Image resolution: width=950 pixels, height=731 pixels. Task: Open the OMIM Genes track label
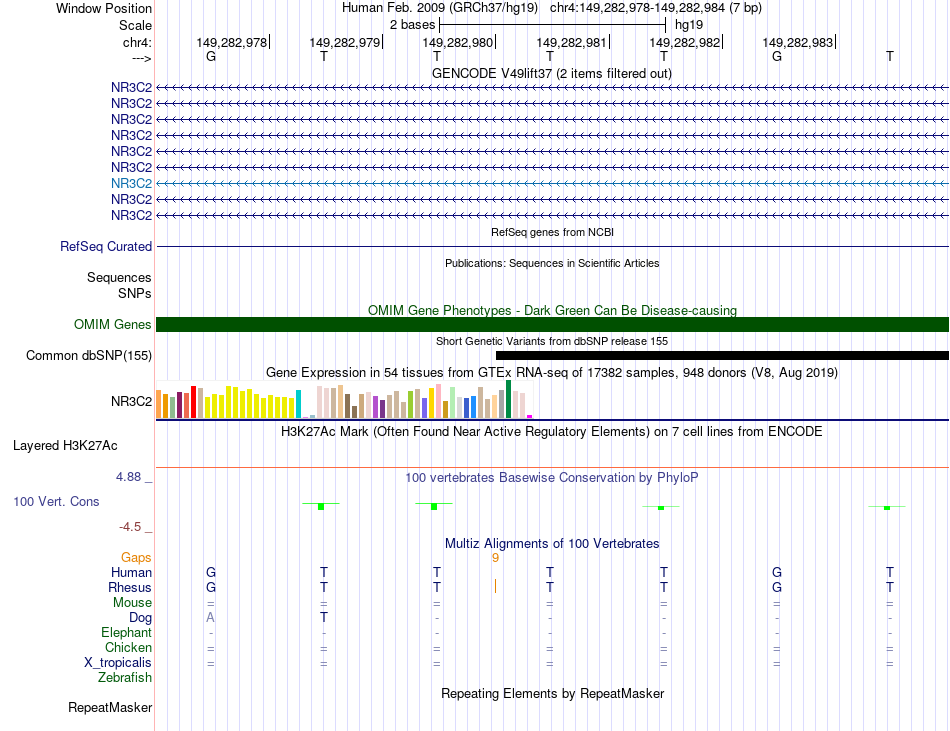(113, 325)
